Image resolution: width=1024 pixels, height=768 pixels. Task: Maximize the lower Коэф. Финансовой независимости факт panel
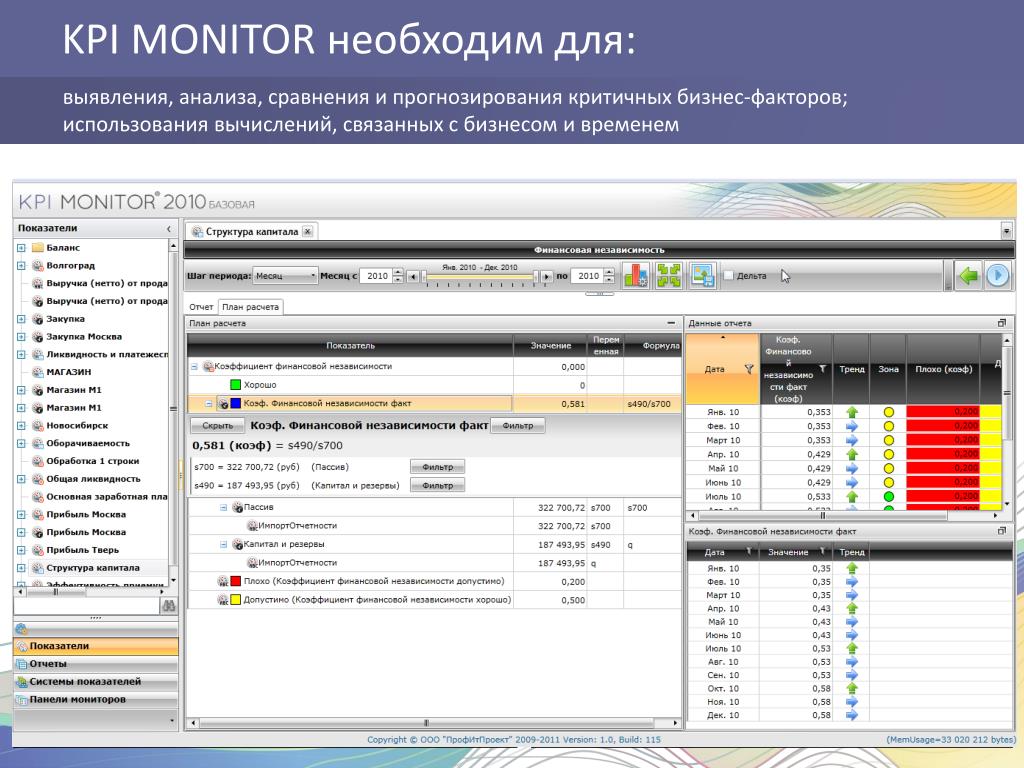pos(1002,532)
